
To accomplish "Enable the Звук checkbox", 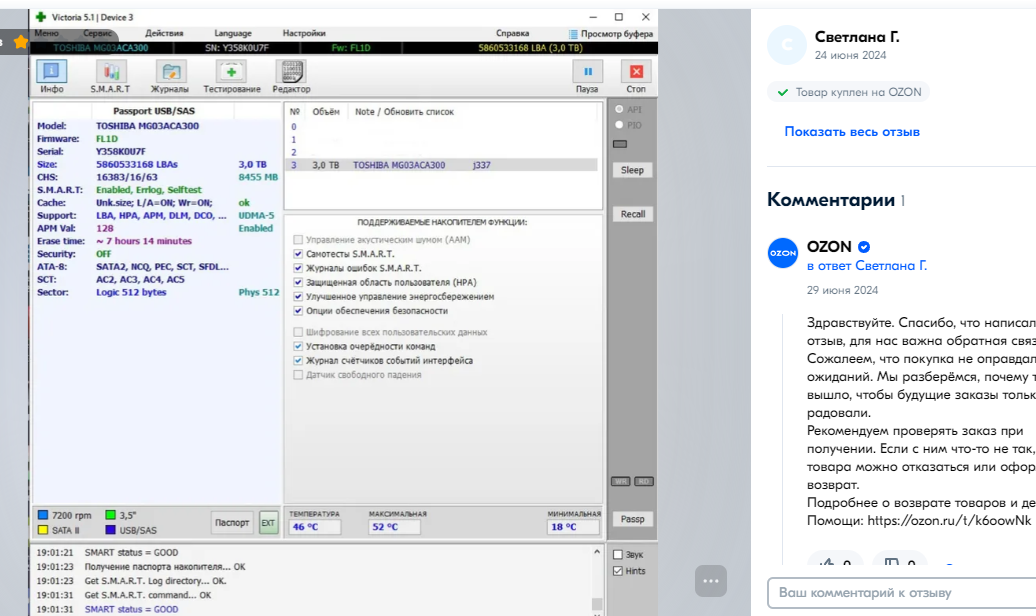I will [x=618, y=555].
